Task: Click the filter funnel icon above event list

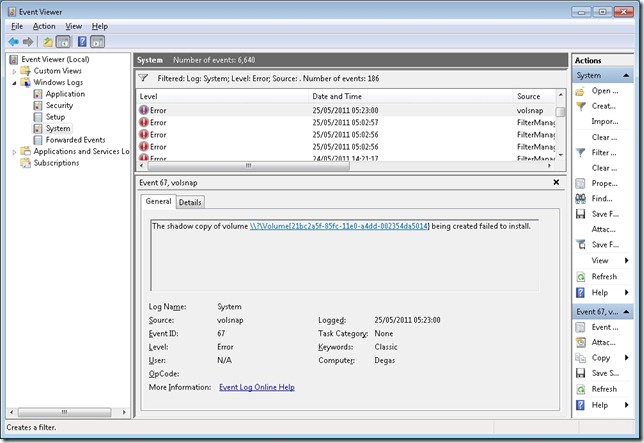Action: pyautogui.click(x=143, y=77)
